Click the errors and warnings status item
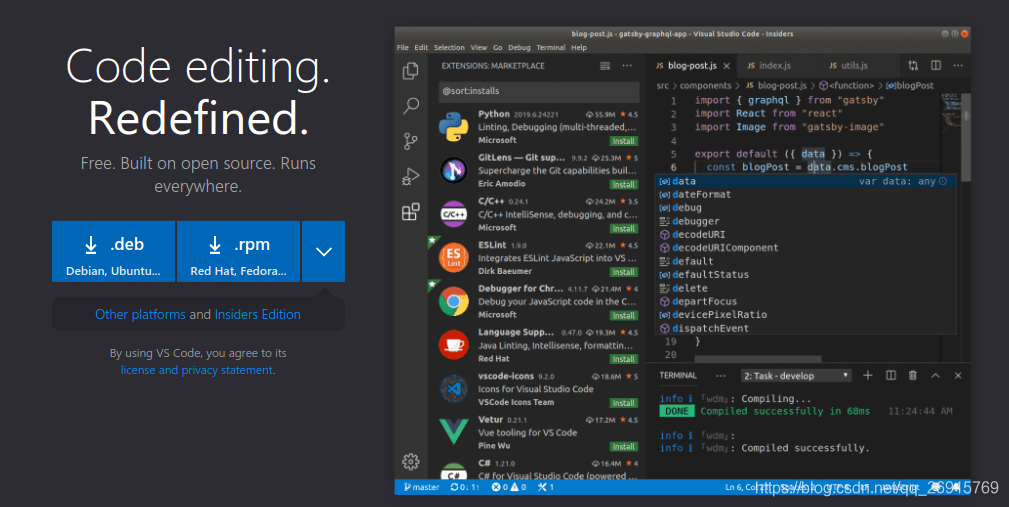 [508, 487]
